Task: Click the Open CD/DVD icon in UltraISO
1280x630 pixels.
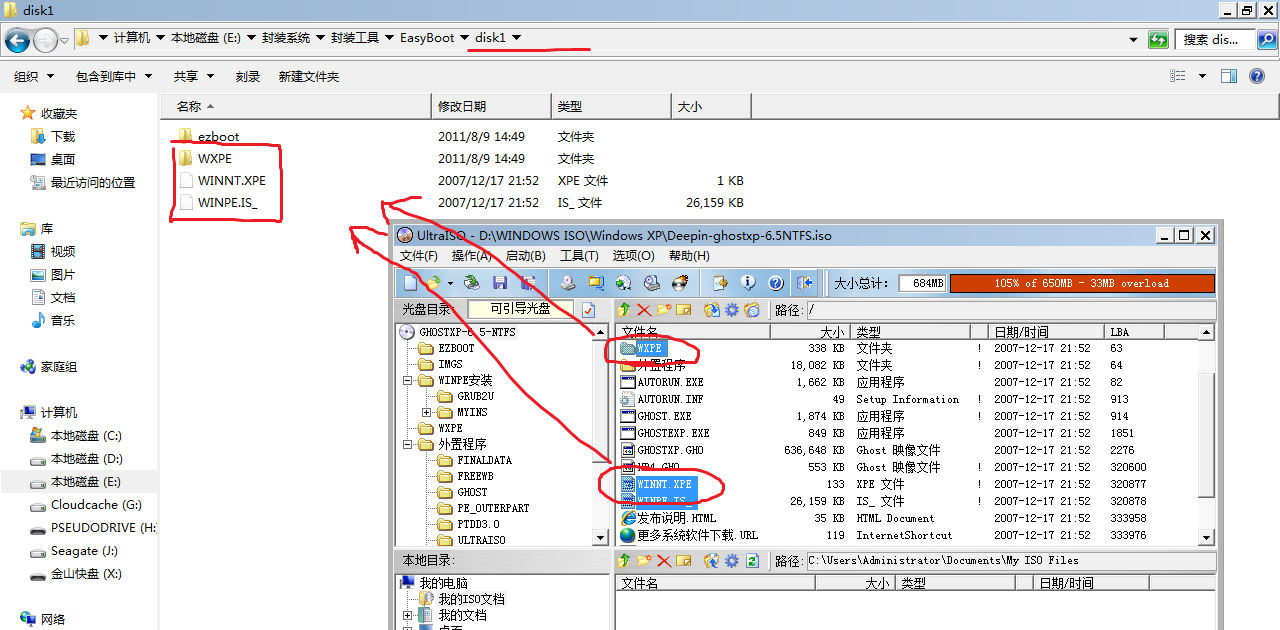Action: pos(471,283)
